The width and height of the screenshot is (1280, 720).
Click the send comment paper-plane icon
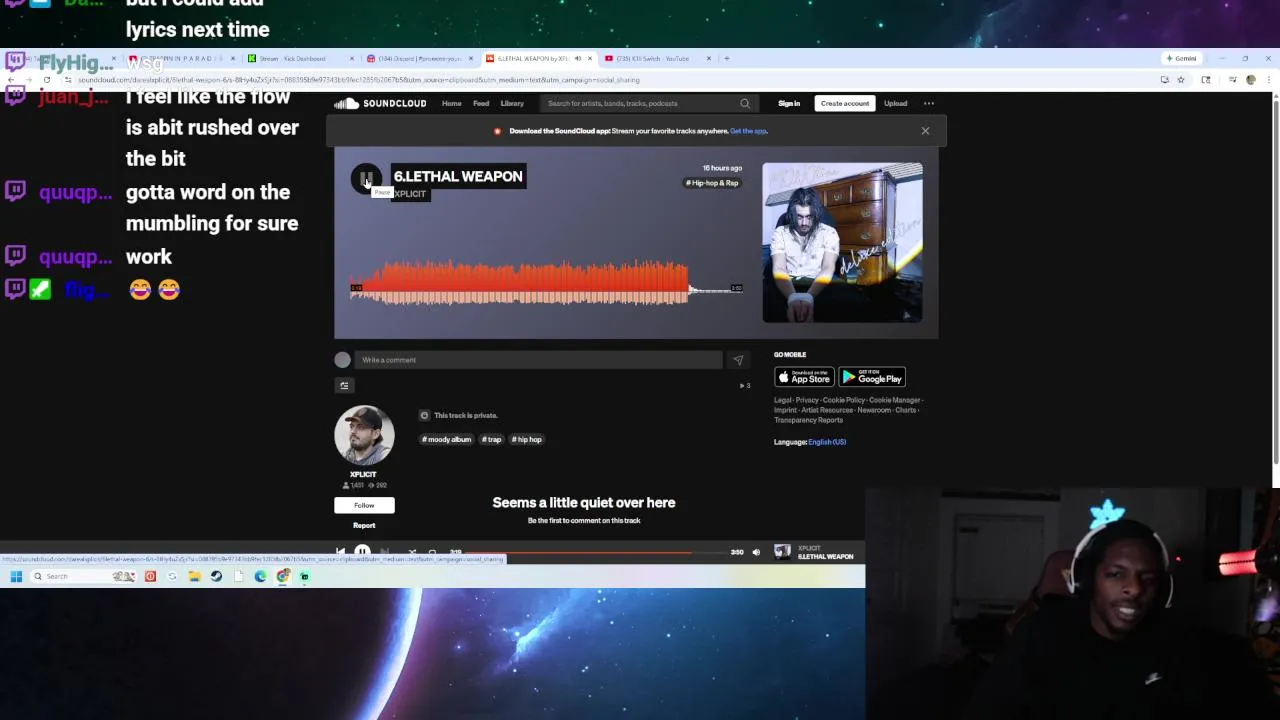pyautogui.click(x=738, y=360)
